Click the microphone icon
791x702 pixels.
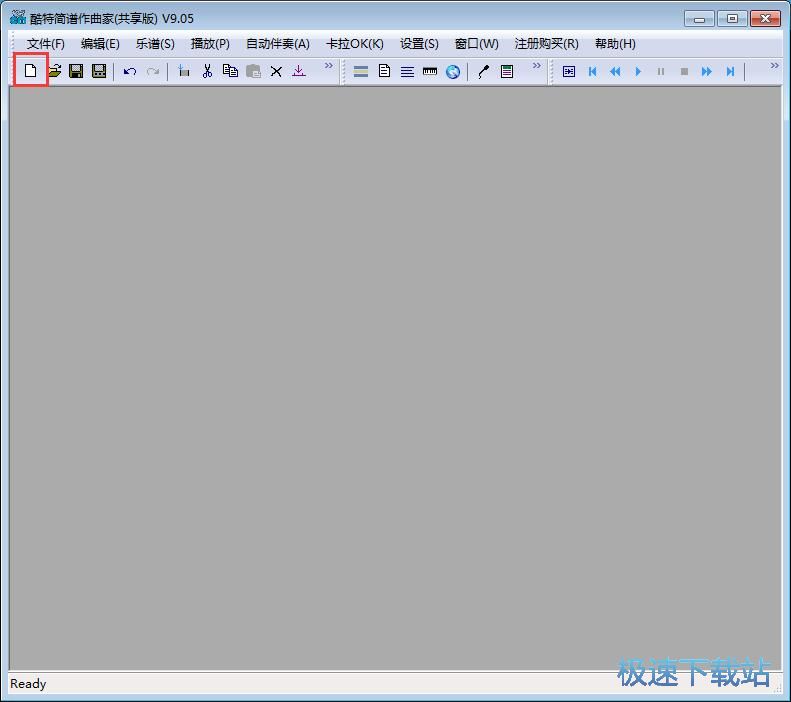pos(483,71)
